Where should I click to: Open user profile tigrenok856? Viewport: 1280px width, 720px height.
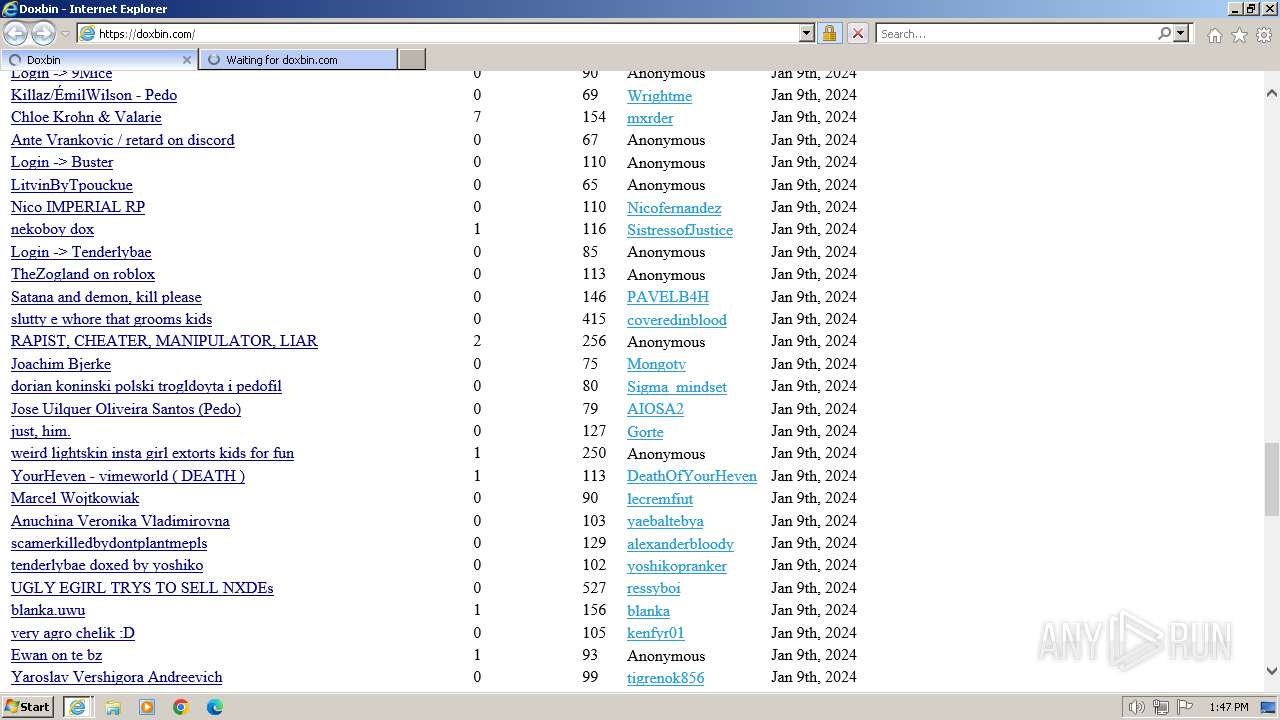point(665,678)
